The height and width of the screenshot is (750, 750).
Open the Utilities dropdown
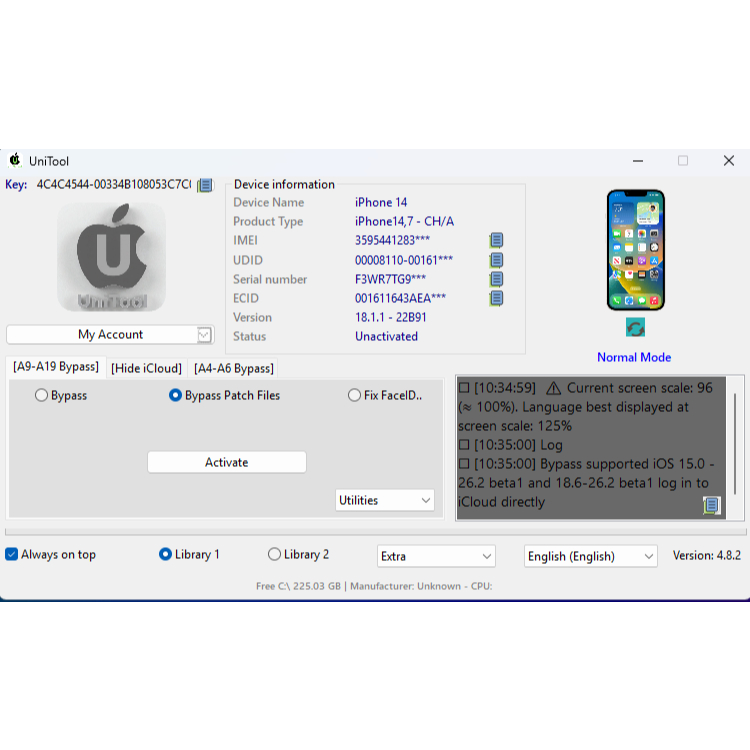tap(385, 500)
